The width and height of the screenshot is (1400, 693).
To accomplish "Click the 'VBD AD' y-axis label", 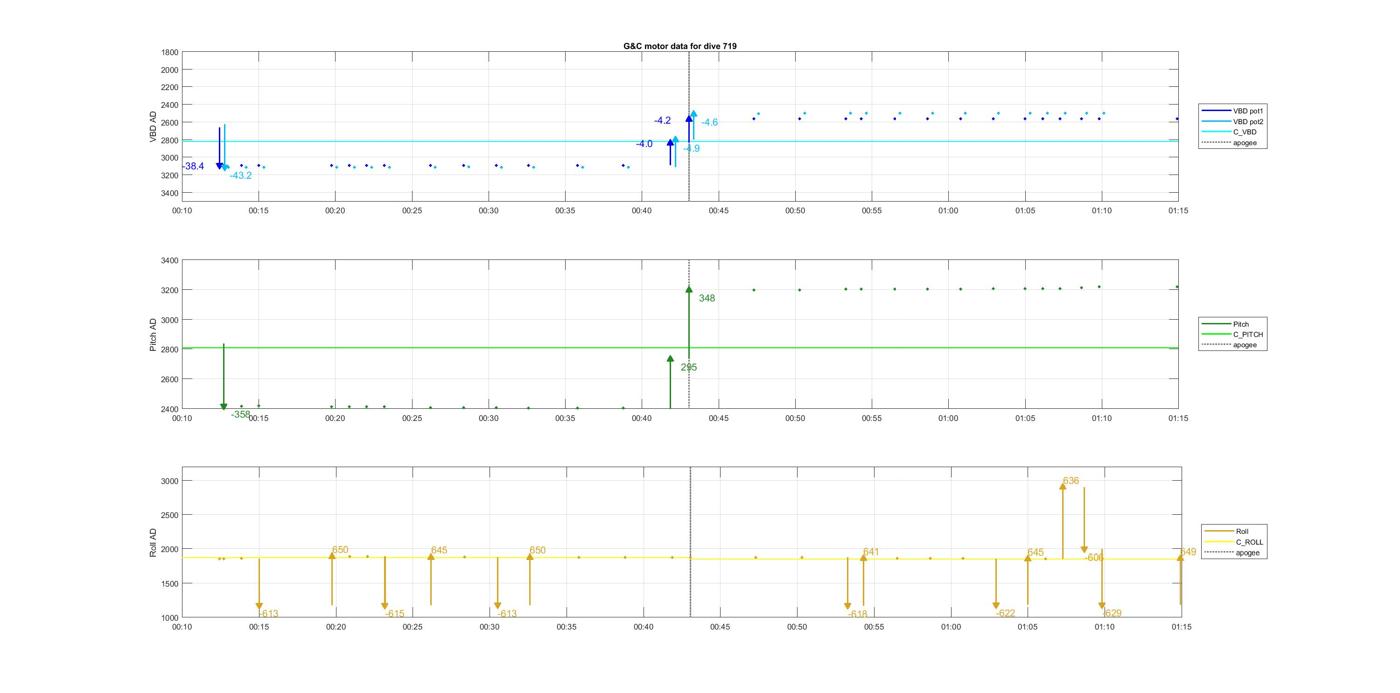I will (x=153, y=126).
